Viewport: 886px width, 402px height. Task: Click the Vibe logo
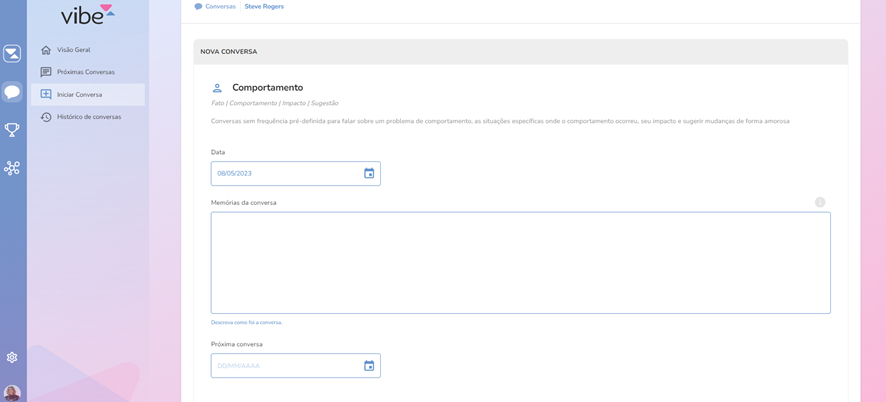click(87, 14)
